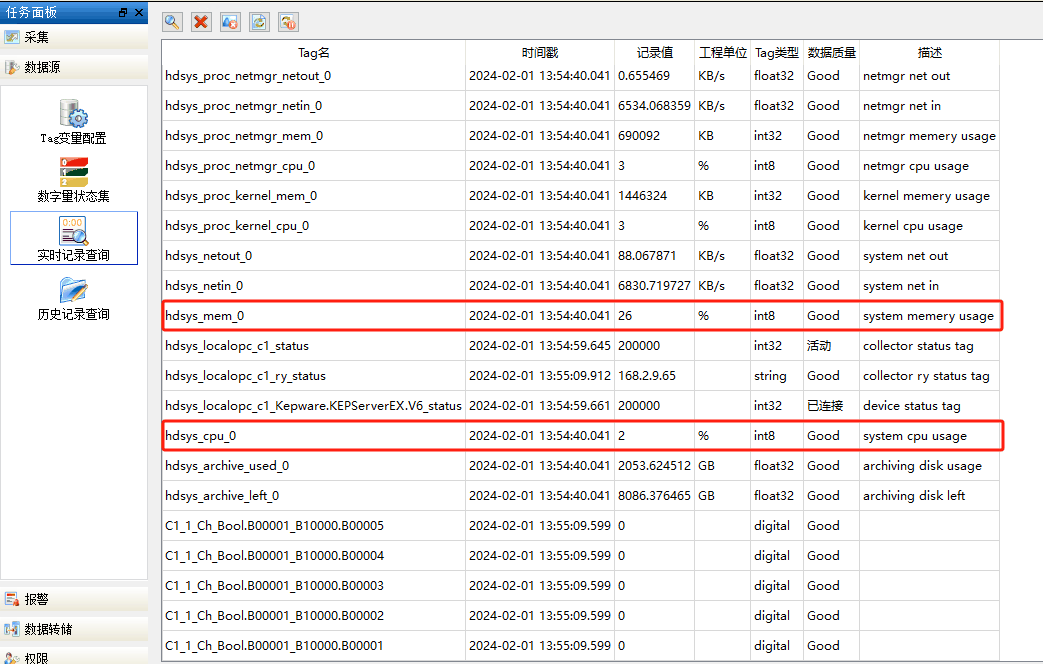This screenshot has height=664, width=1043.
Task: Click the 数据质量 column header
Action: 831,53
